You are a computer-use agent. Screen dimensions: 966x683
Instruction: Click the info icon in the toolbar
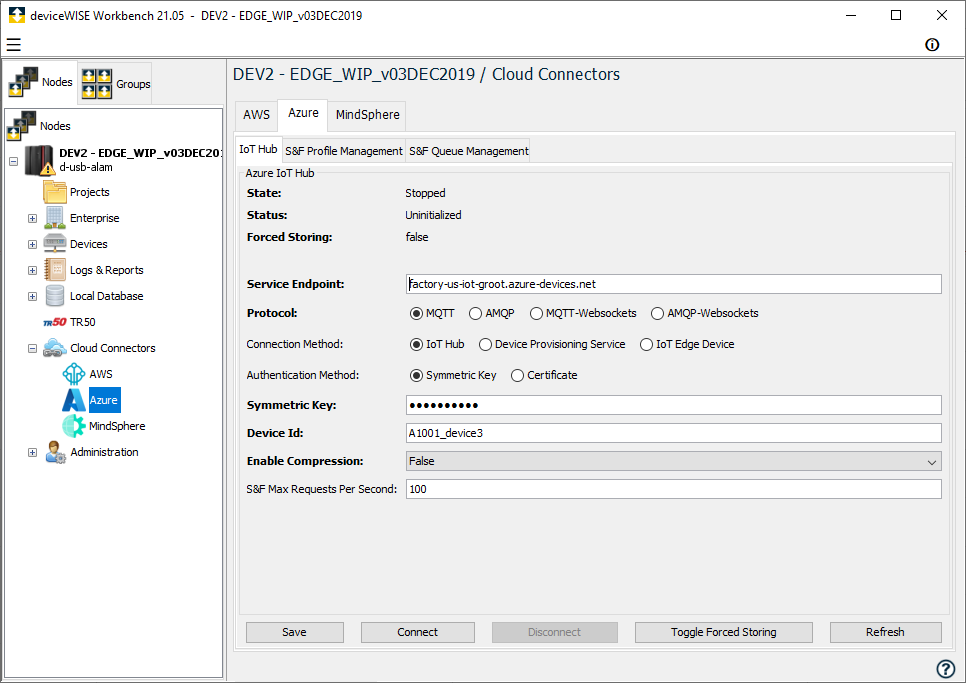click(x=932, y=44)
